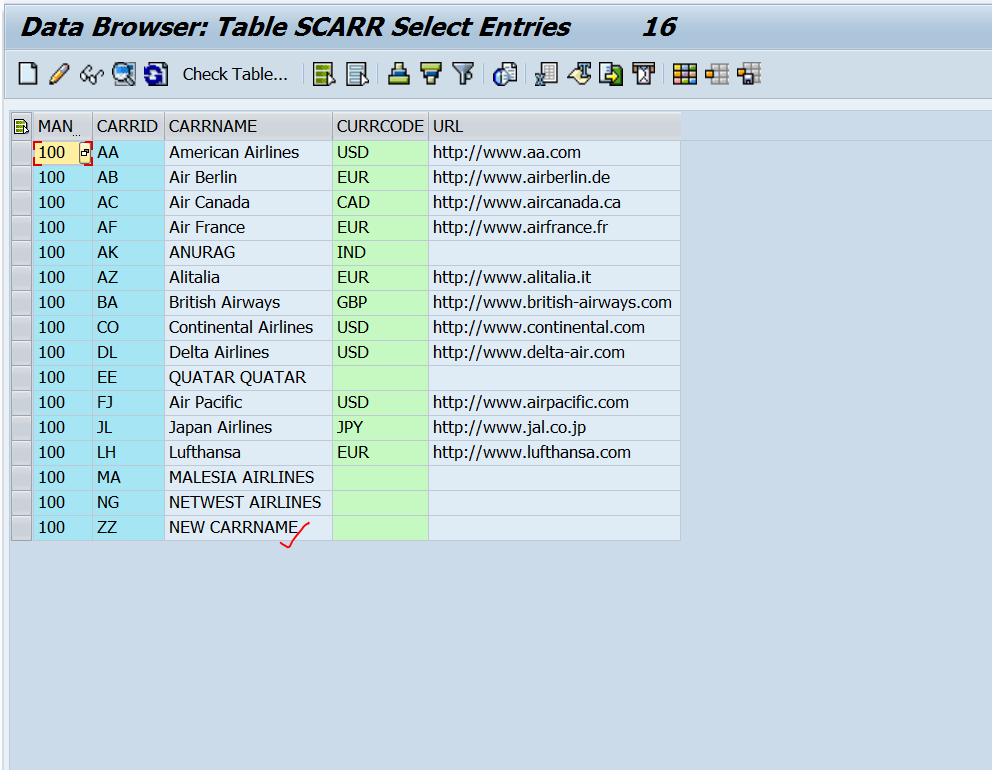This screenshot has width=992, height=770.
Task: Click the Change pencil icon
Action: pos(59,74)
